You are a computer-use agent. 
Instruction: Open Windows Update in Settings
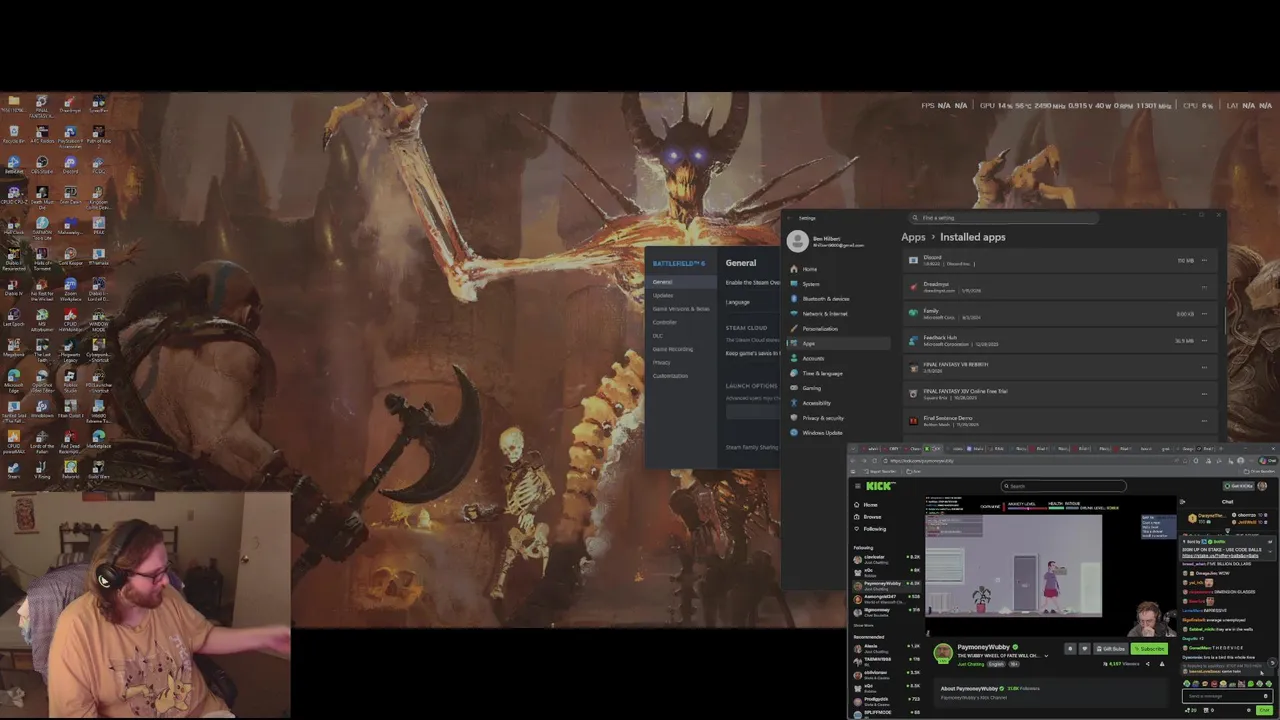click(x=838, y=433)
